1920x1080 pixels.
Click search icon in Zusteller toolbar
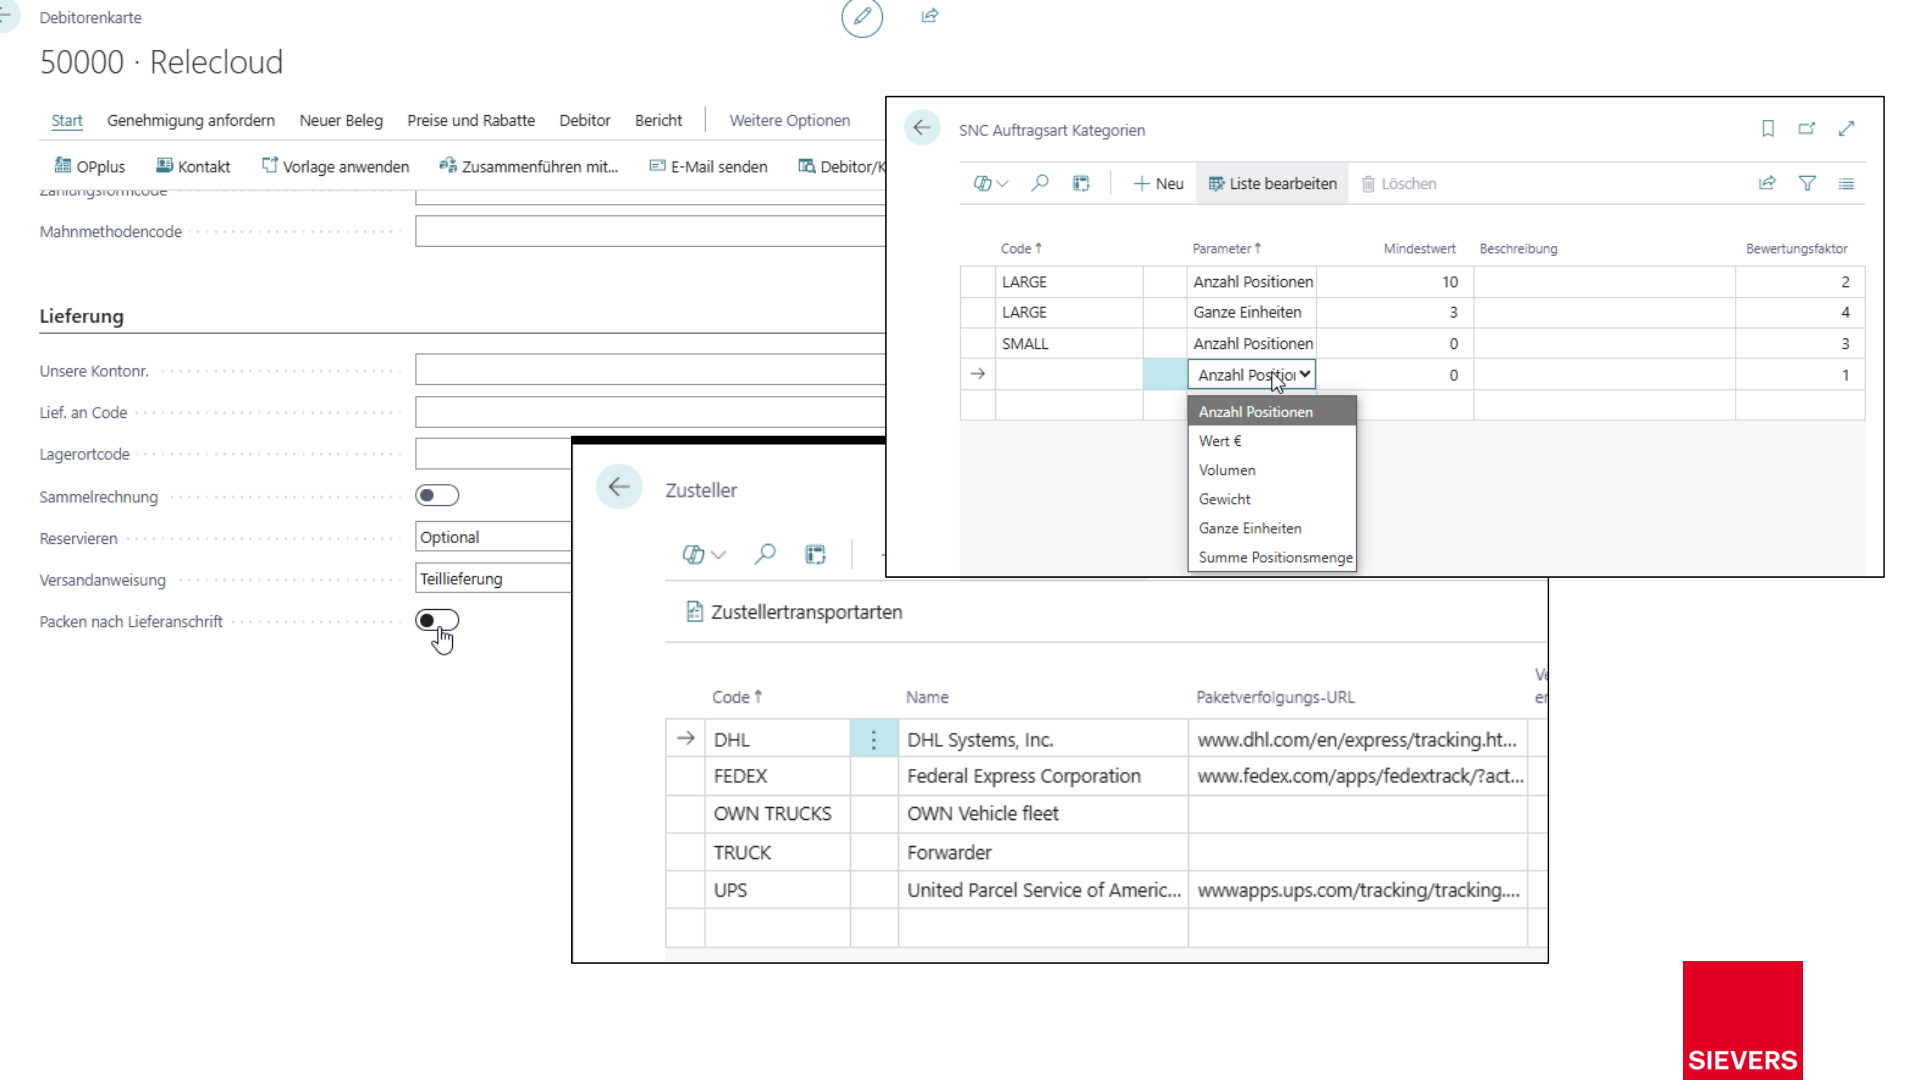(765, 554)
